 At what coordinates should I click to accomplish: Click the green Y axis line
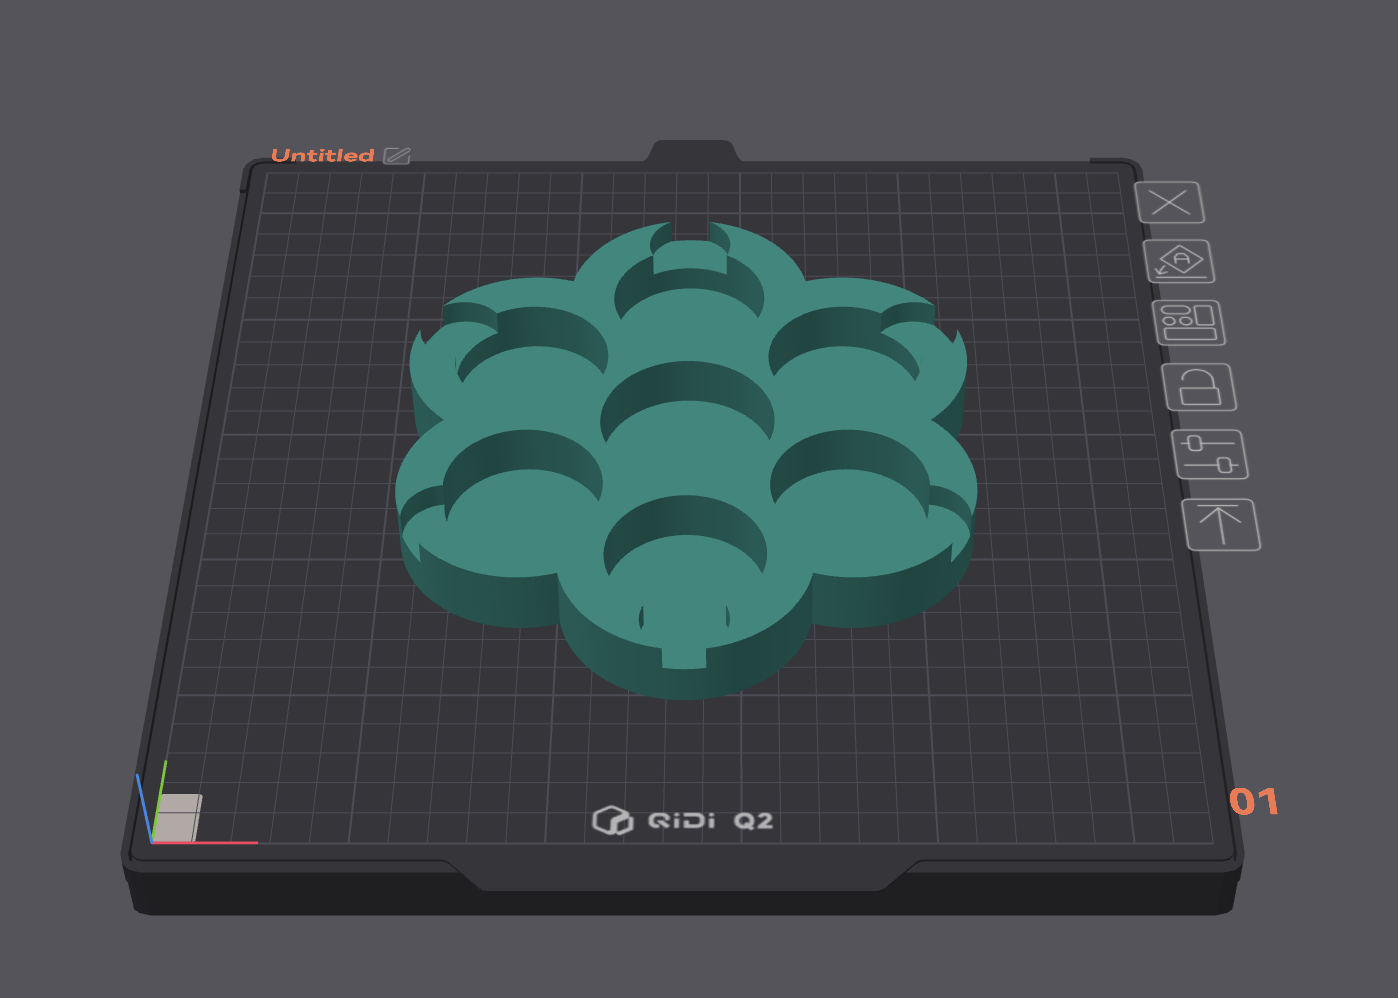[x=159, y=800]
